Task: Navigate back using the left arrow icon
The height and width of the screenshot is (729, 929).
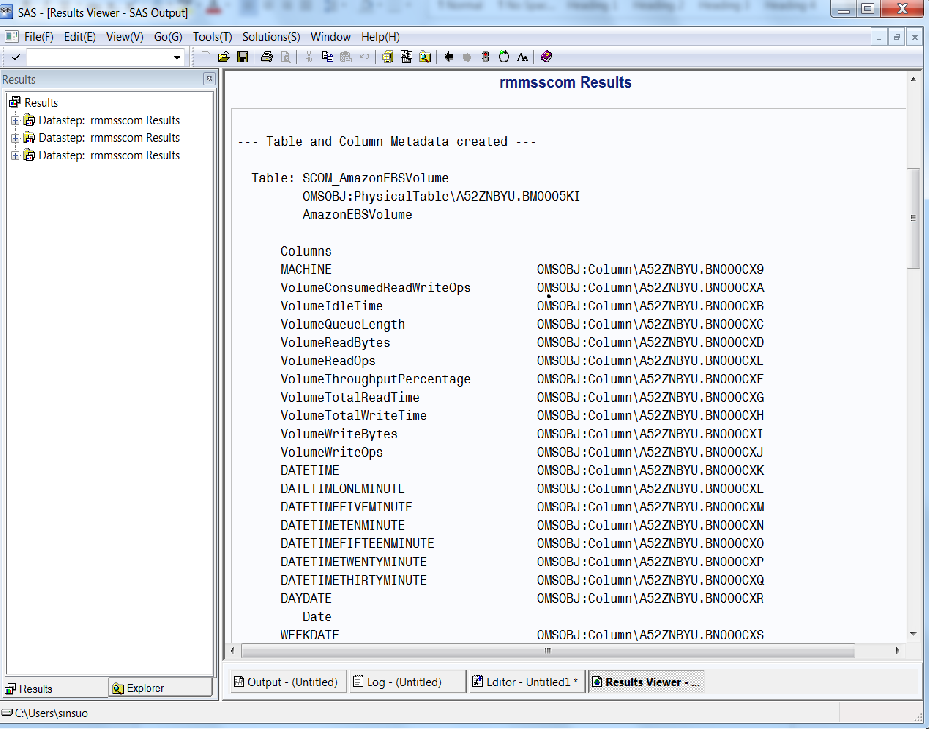Action: pyautogui.click(x=447, y=56)
